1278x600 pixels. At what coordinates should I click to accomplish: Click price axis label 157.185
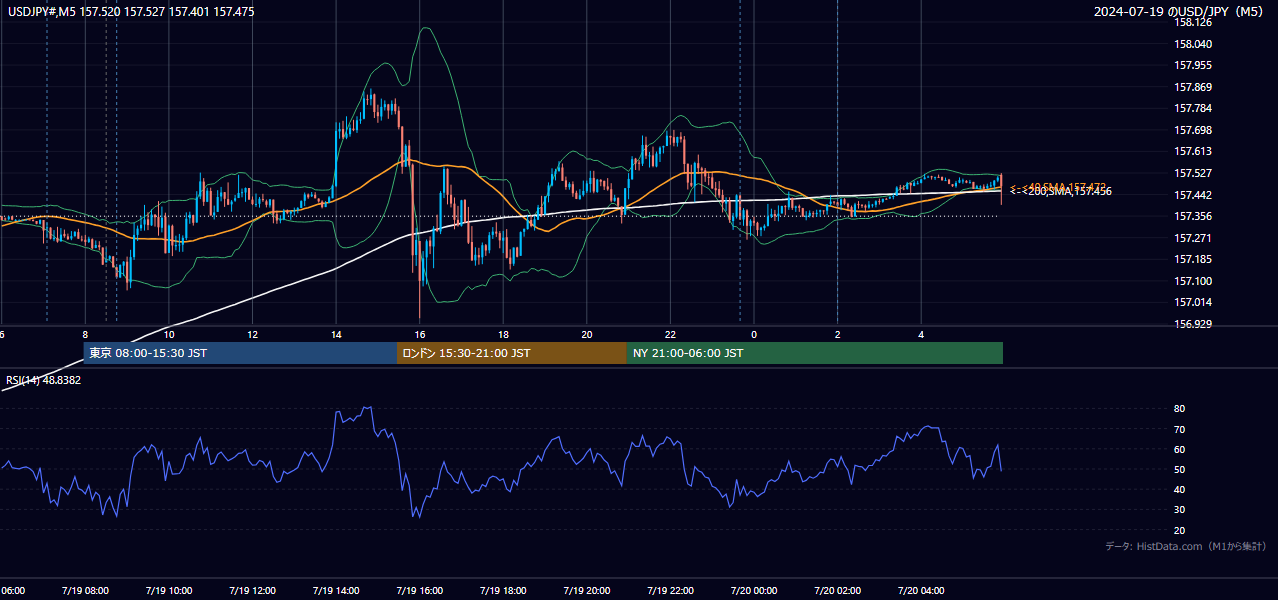click(1193, 259)
